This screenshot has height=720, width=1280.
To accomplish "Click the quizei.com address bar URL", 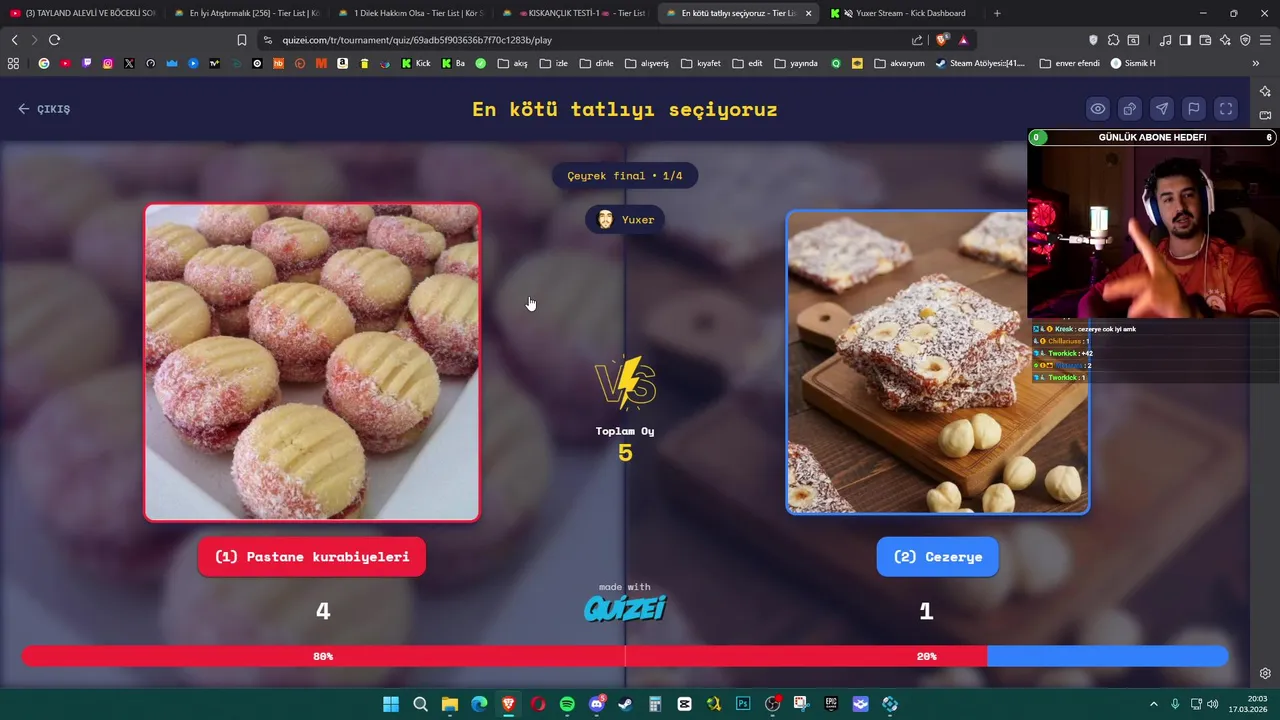I will click(x=417, y=40).
